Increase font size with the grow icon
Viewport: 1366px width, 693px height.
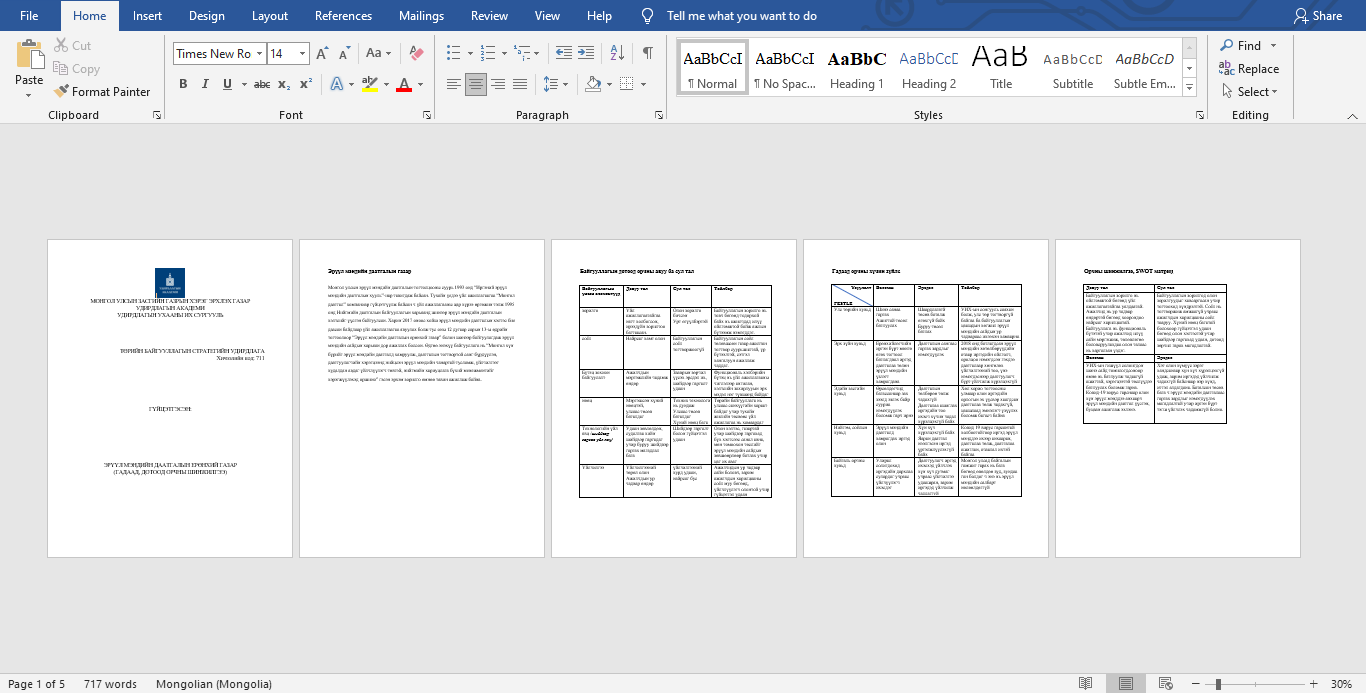[322, 53]
